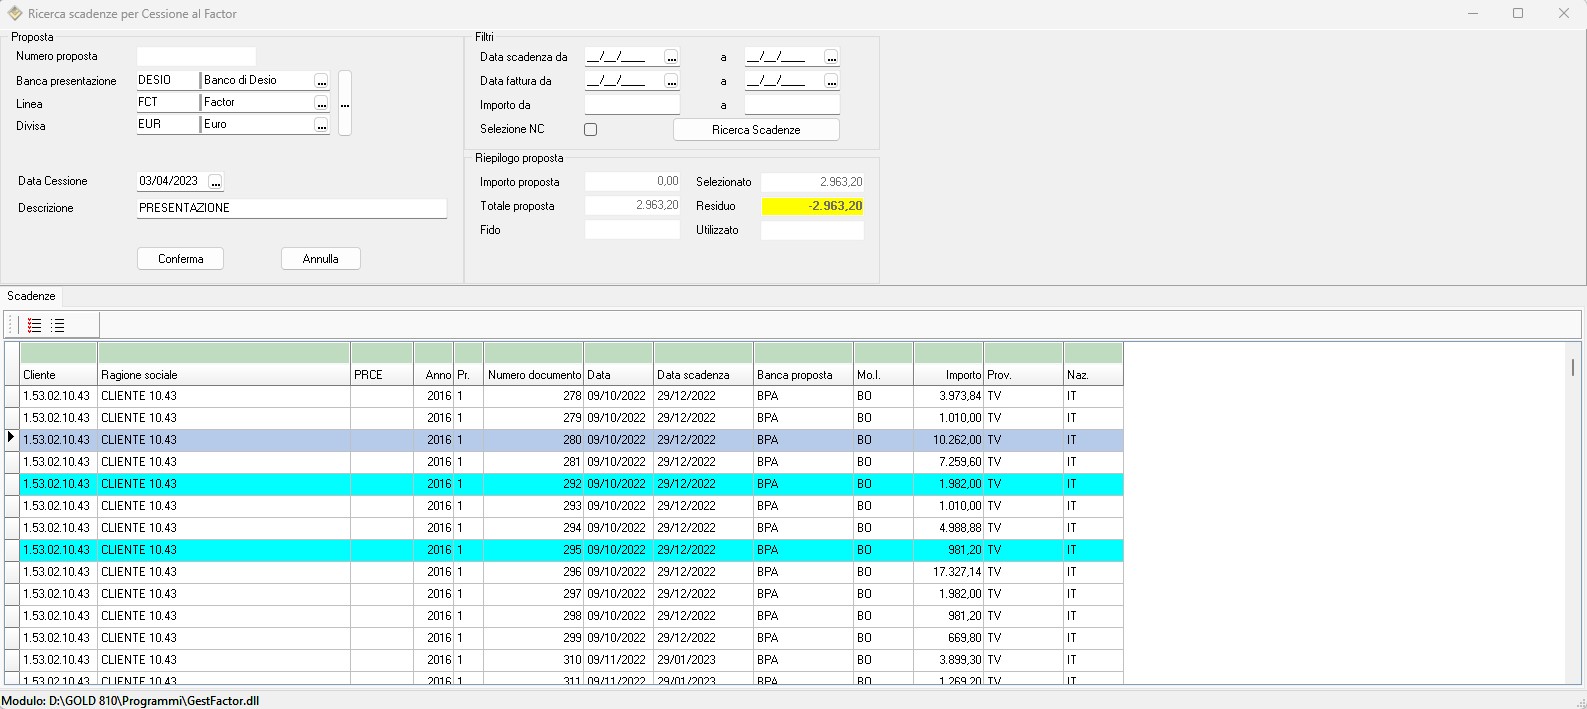Click the tall ellipsis button beside Proposta fields
1587x709 pixels.
[x=345, y=103]
